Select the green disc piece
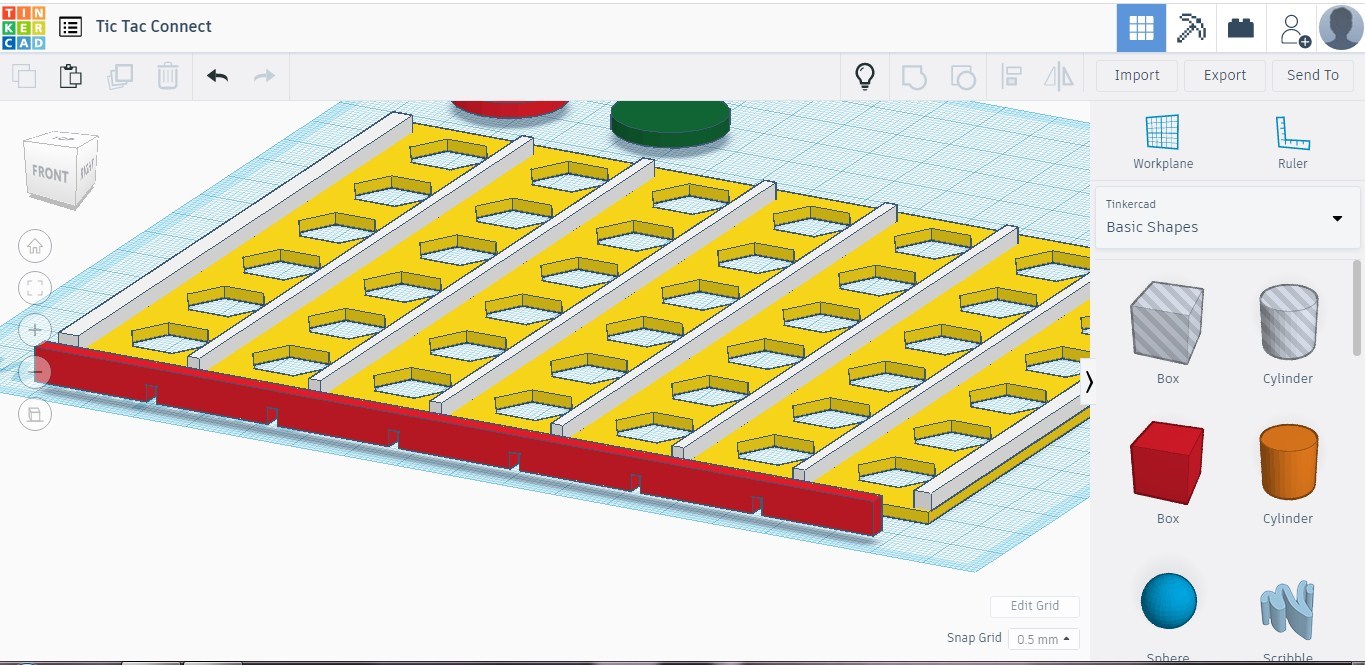1365x665 pixels. (670, 123)
